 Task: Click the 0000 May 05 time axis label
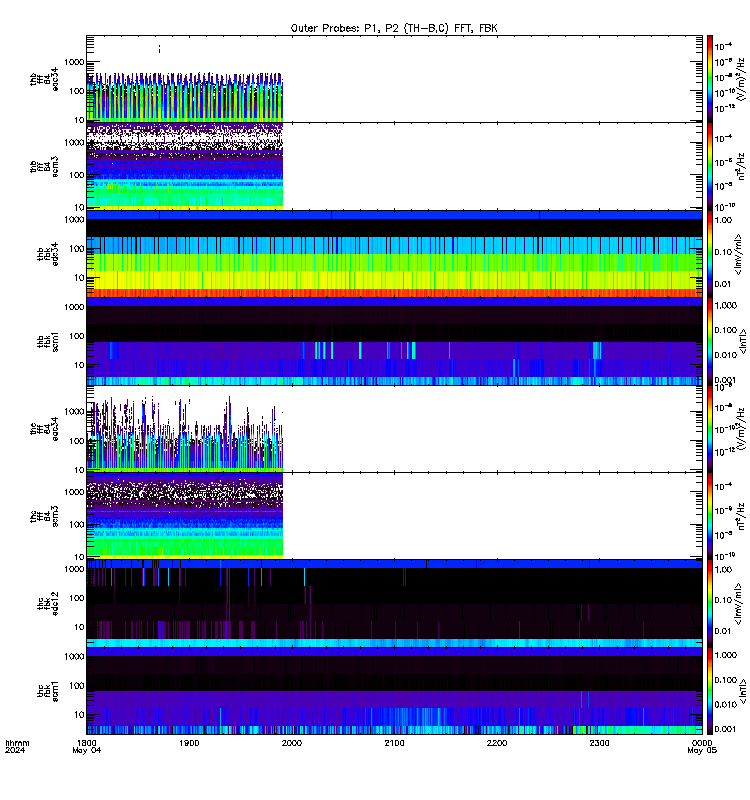[x=702, y=746]
